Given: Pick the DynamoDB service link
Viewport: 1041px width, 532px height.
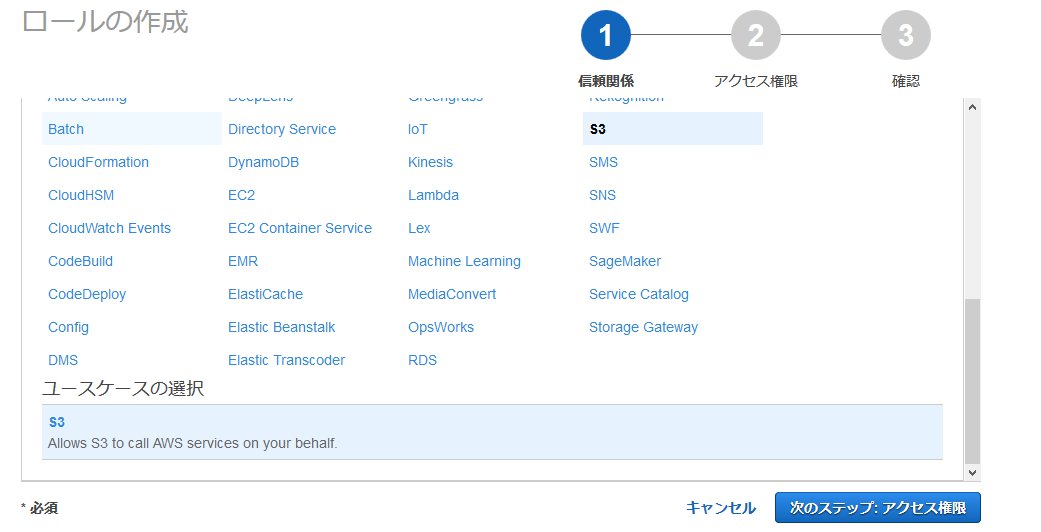Looking at the screenshot, I should coord(263,162).
